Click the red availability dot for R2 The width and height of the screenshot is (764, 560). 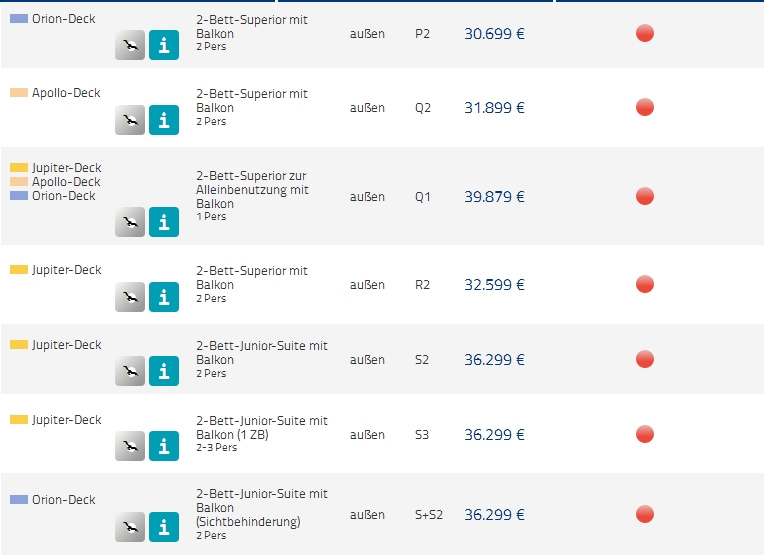[x=645, y=285]
